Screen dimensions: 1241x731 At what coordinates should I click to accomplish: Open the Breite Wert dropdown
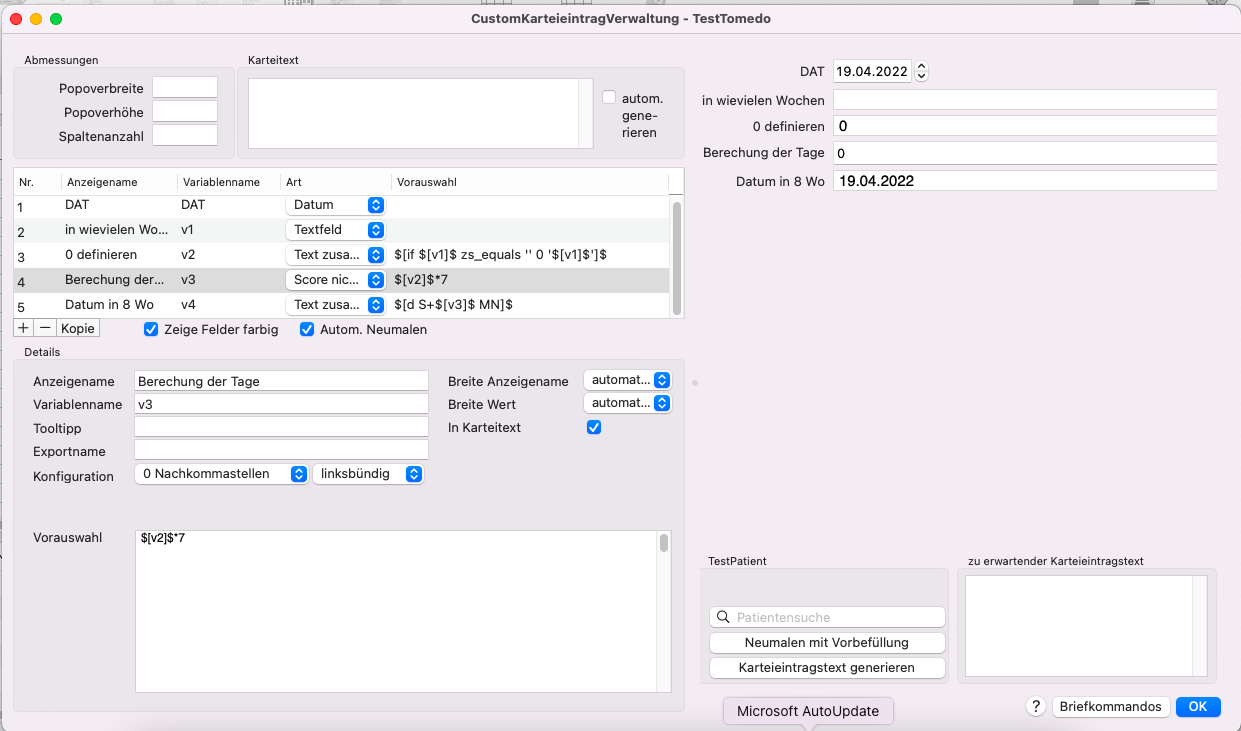point(627,403)
